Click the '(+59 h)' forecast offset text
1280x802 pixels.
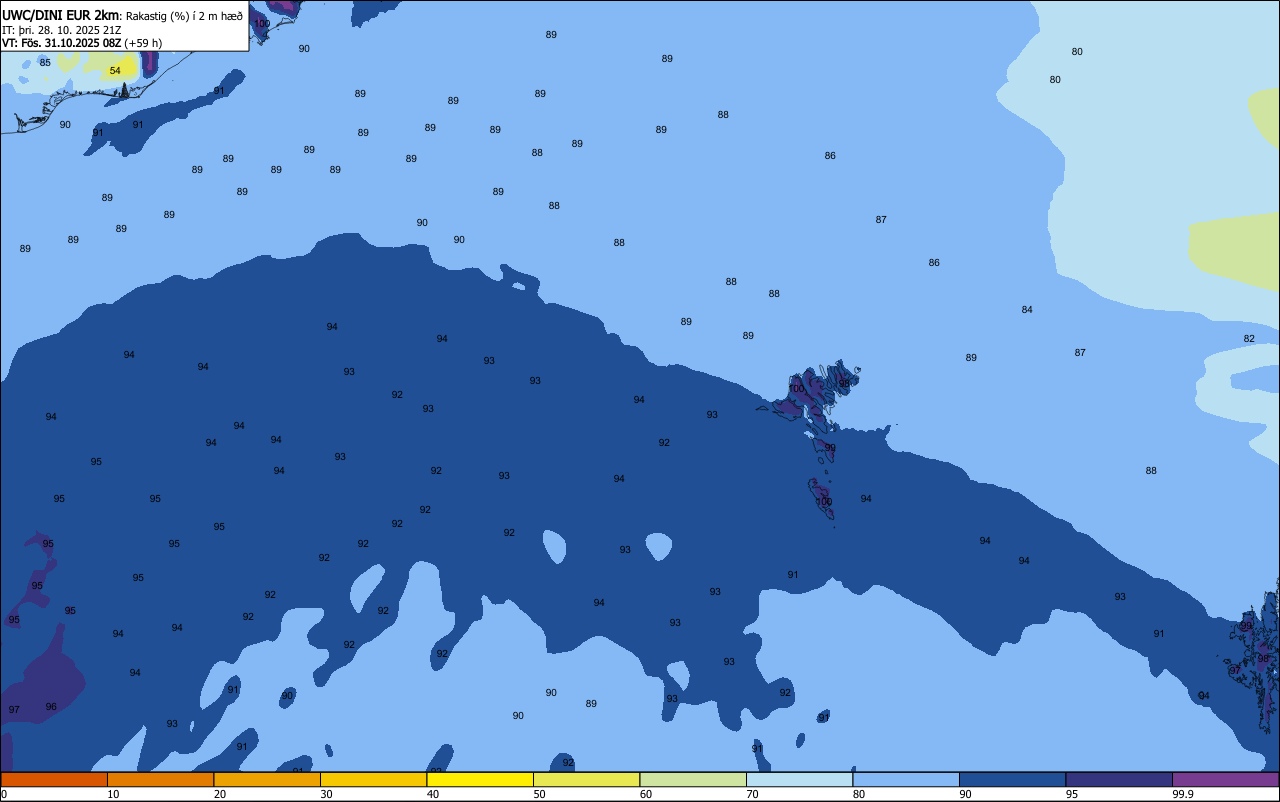coord(143,43)
